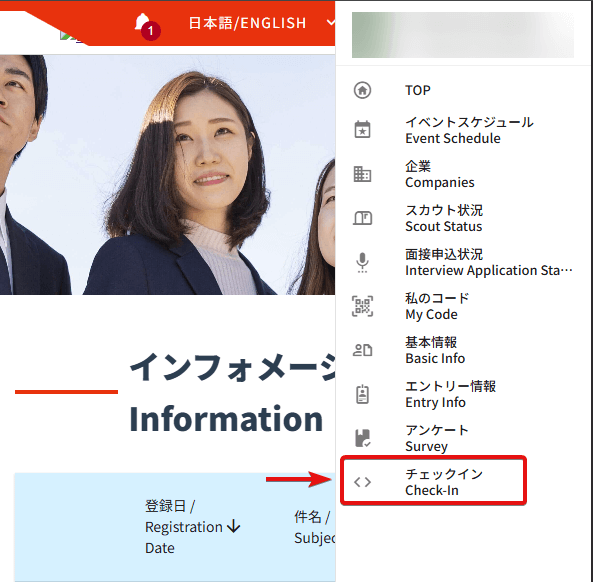This screenshot has width=593, height=582.
Task: Open Entry Info menu item
Action: click(x=450, y=394)
